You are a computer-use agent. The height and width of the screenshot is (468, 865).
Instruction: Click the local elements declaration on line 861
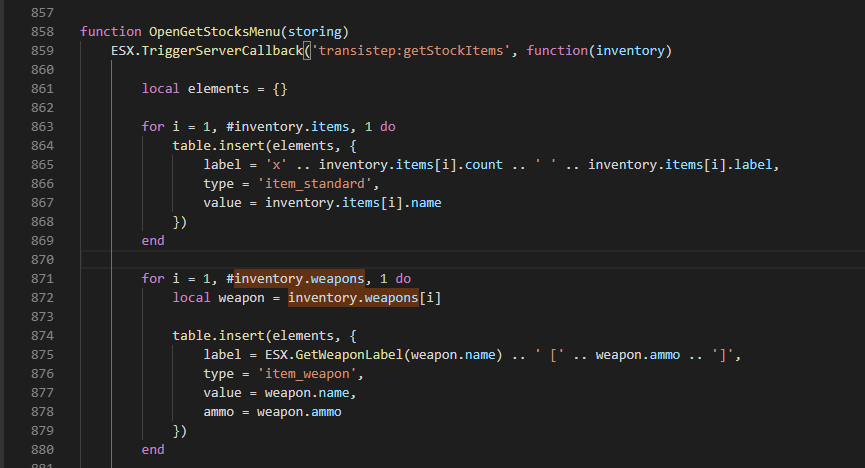[214, 89]
